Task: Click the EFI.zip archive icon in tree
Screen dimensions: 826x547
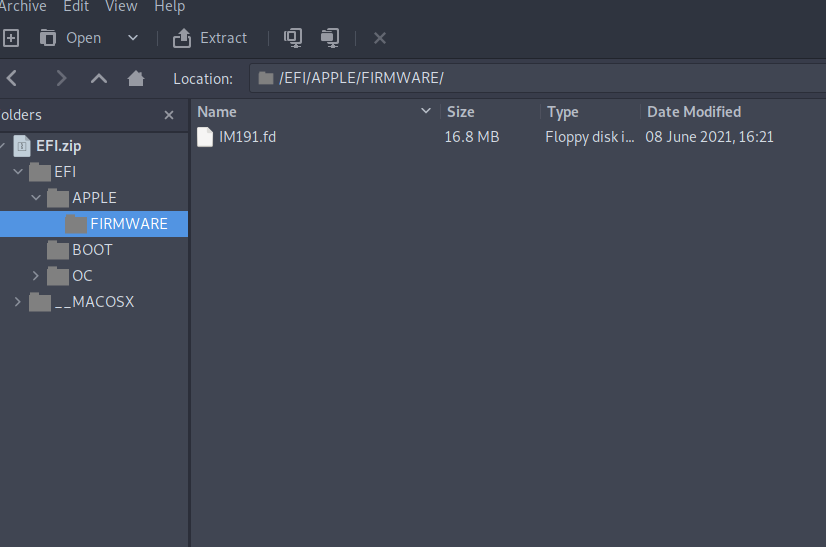Action: [x=22, y=146]
